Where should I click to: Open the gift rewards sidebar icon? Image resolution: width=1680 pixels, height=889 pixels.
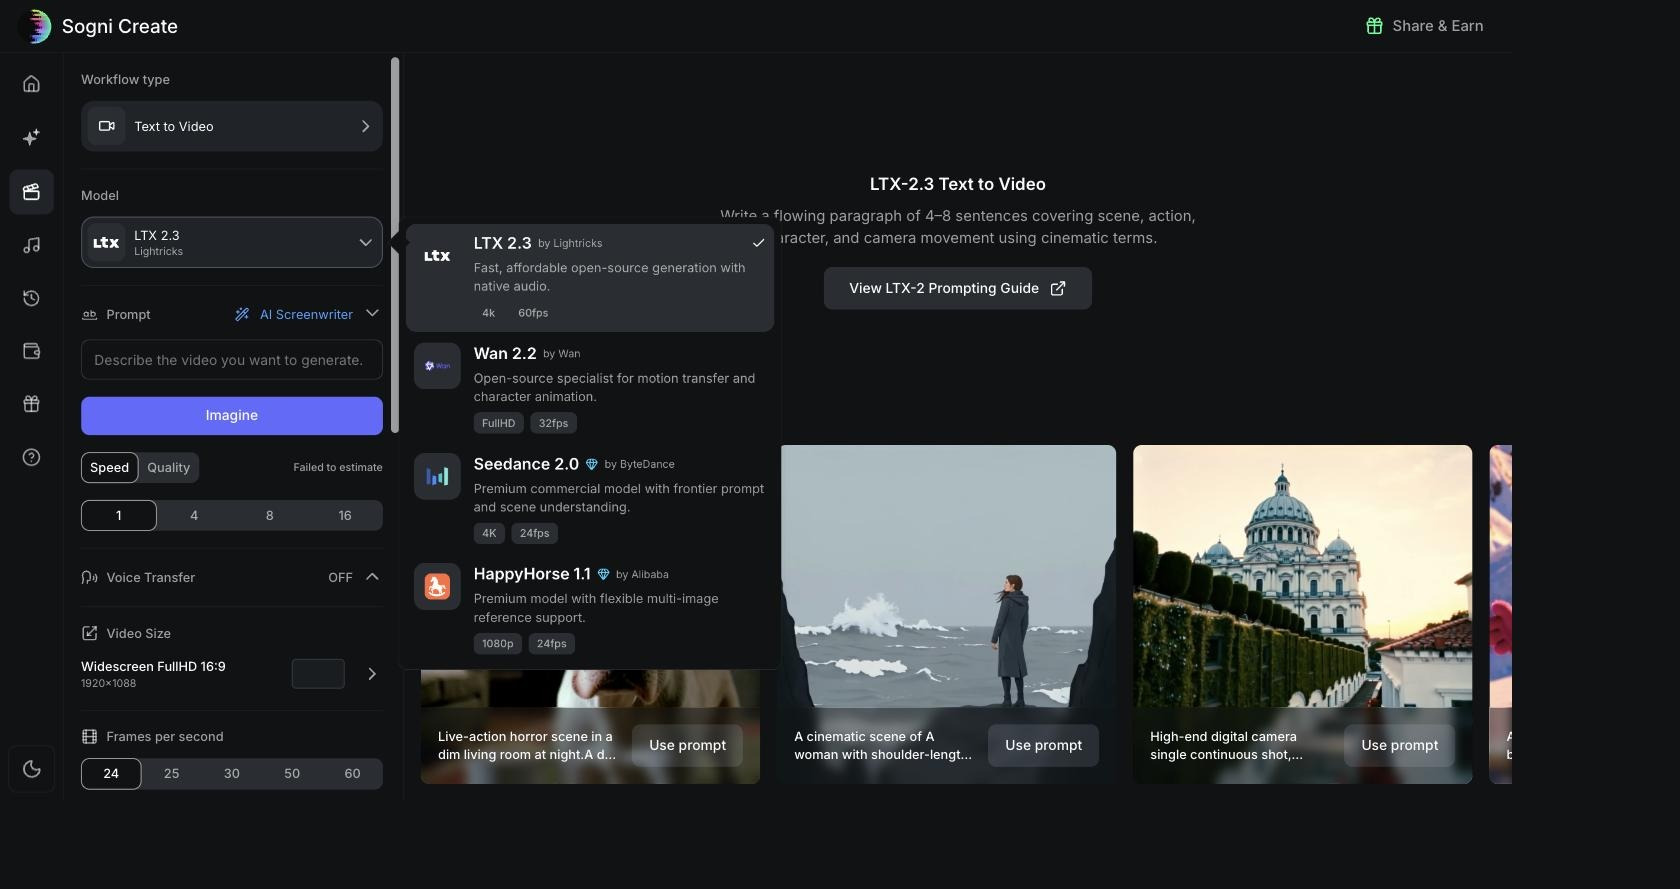click(x=32, y=404)
